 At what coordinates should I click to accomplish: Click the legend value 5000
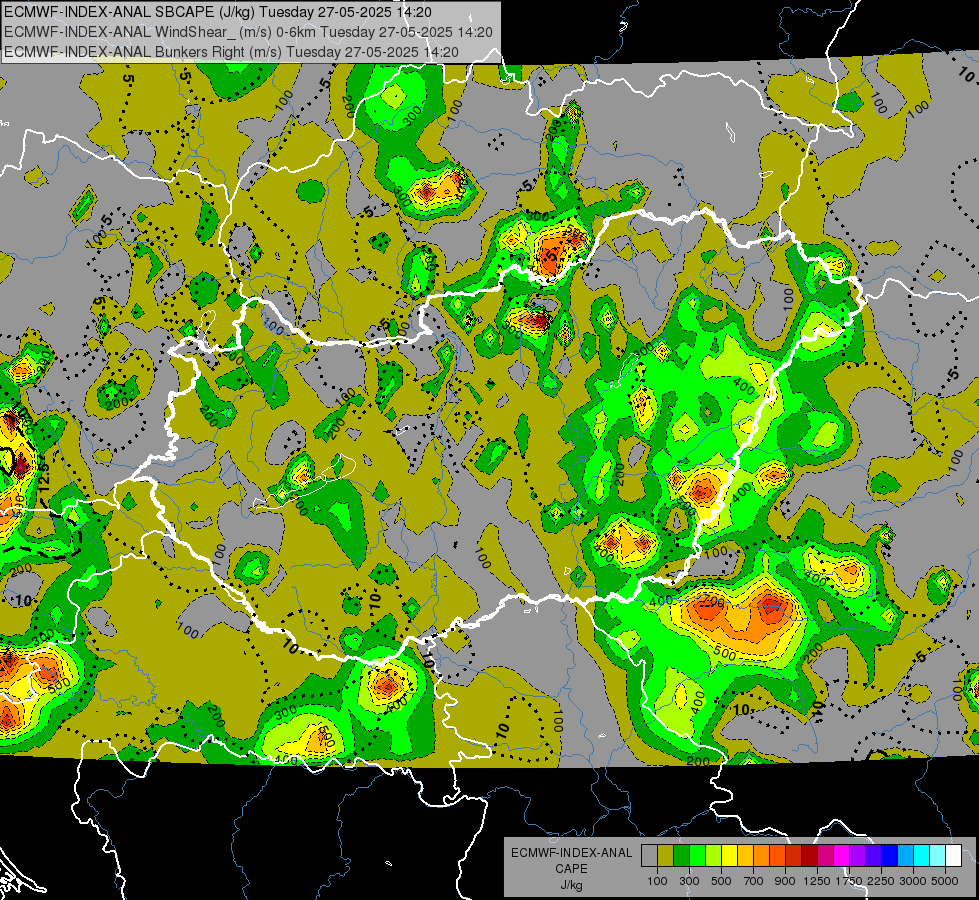coord(945,881)
